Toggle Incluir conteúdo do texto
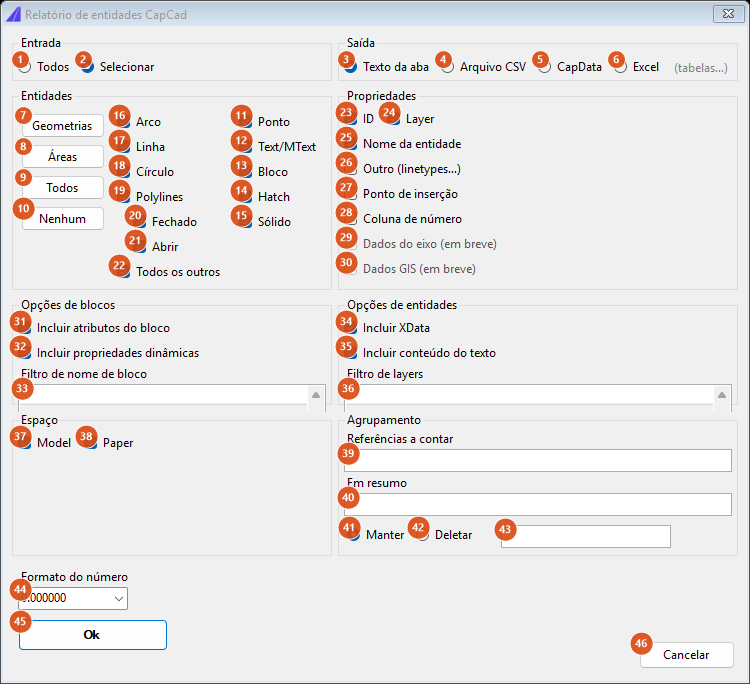750x684 pixels. (x=351, y=353)
